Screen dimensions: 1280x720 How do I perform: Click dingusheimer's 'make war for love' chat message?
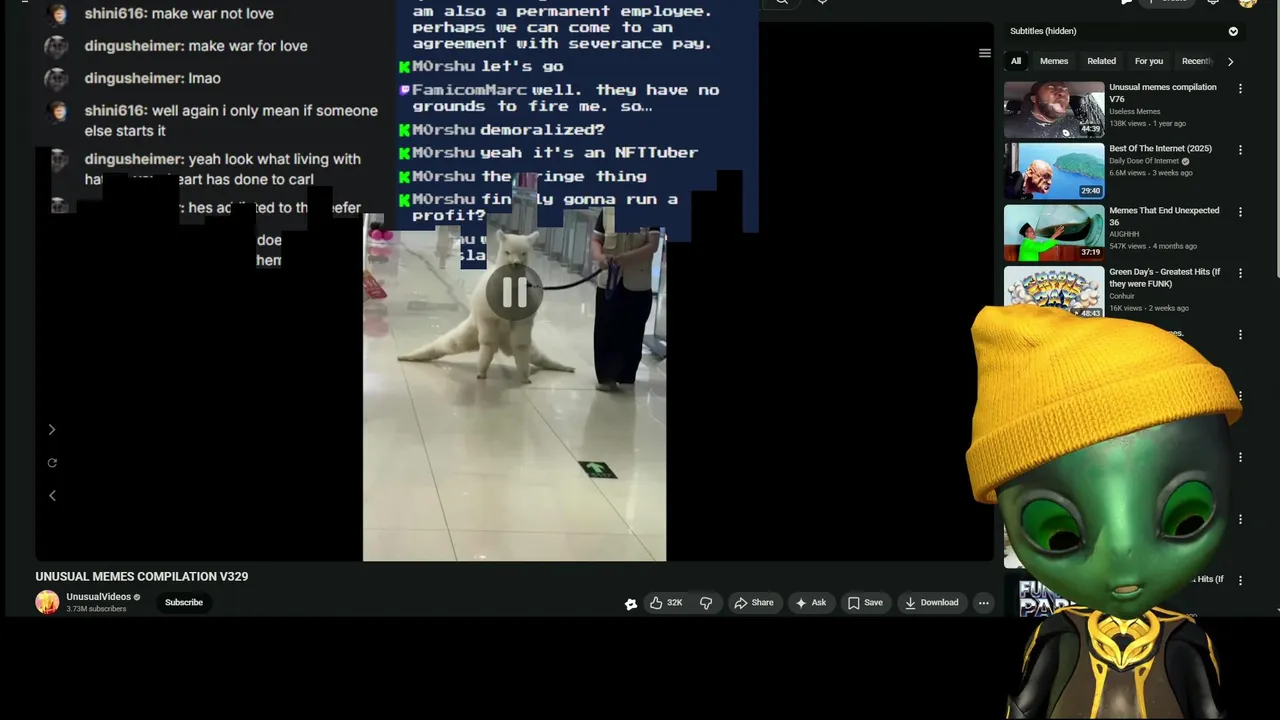[x=196, y=46]
